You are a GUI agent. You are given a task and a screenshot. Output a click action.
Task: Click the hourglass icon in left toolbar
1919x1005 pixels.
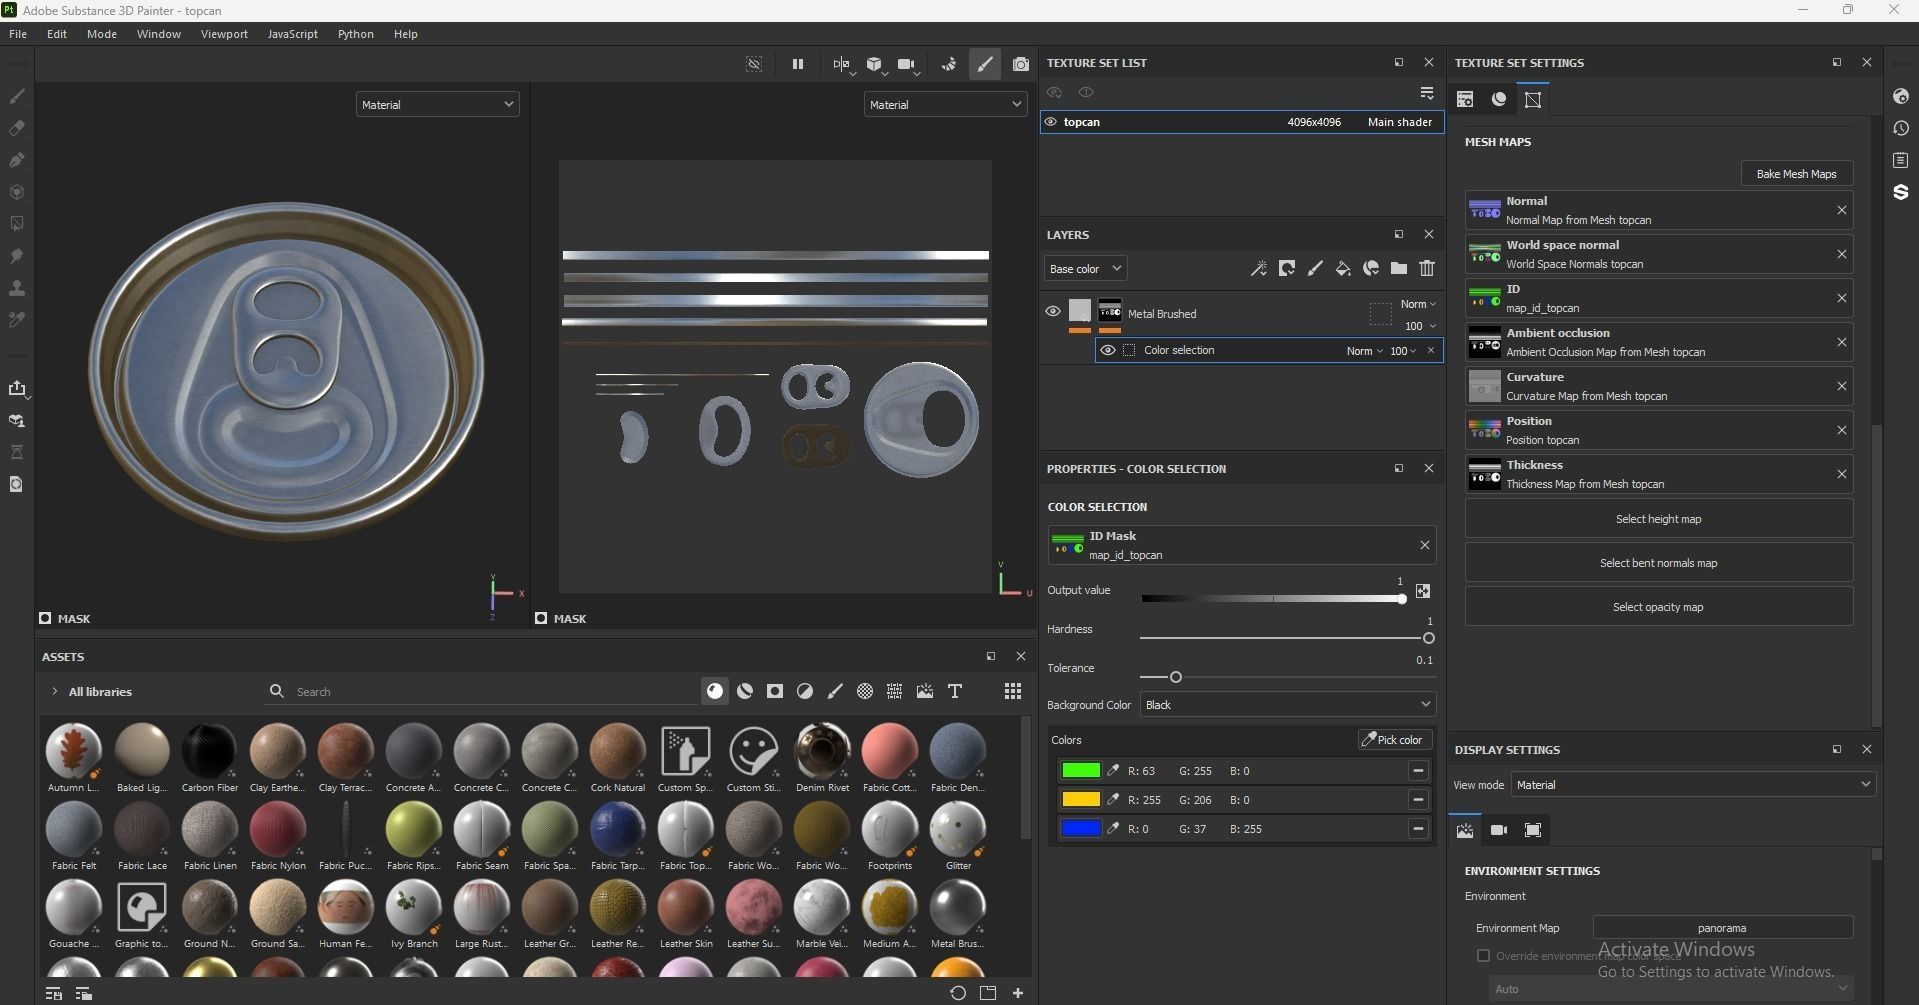(x=17, y=452)
